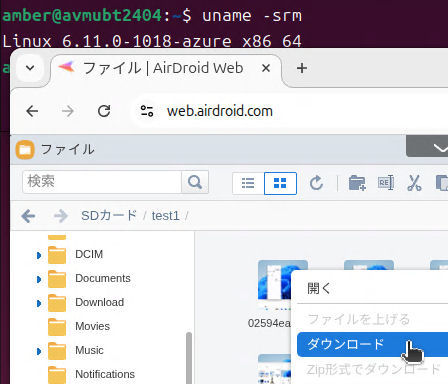
Task: Click the rename file icon
Action: click(x=386, y=183)
